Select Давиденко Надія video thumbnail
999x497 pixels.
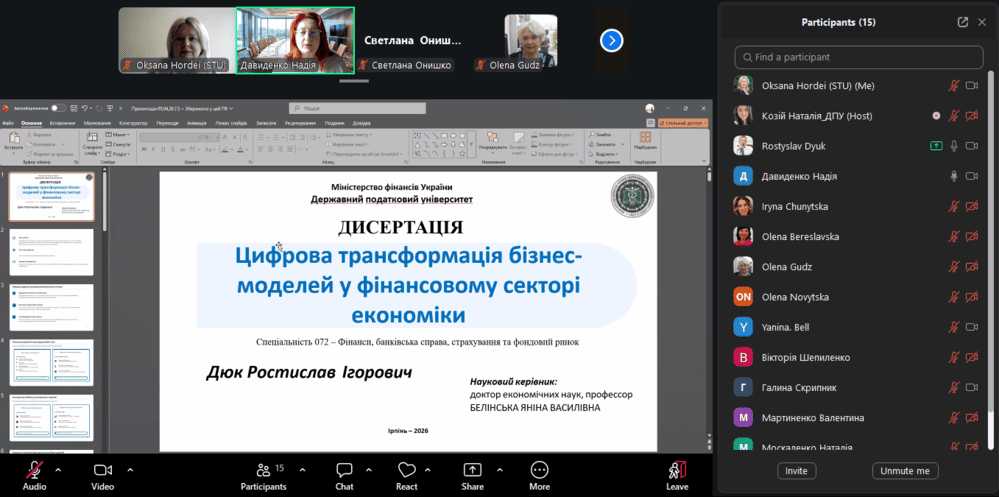(295, 40)
